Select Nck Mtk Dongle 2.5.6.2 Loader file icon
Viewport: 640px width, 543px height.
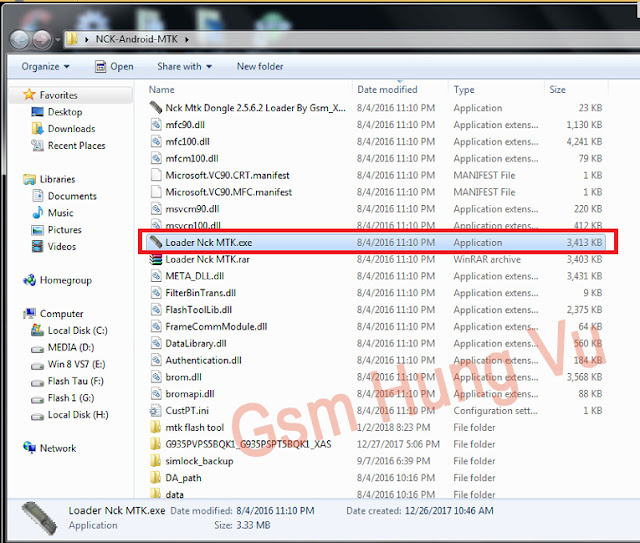pyautogui.click(x=156, y=108)
